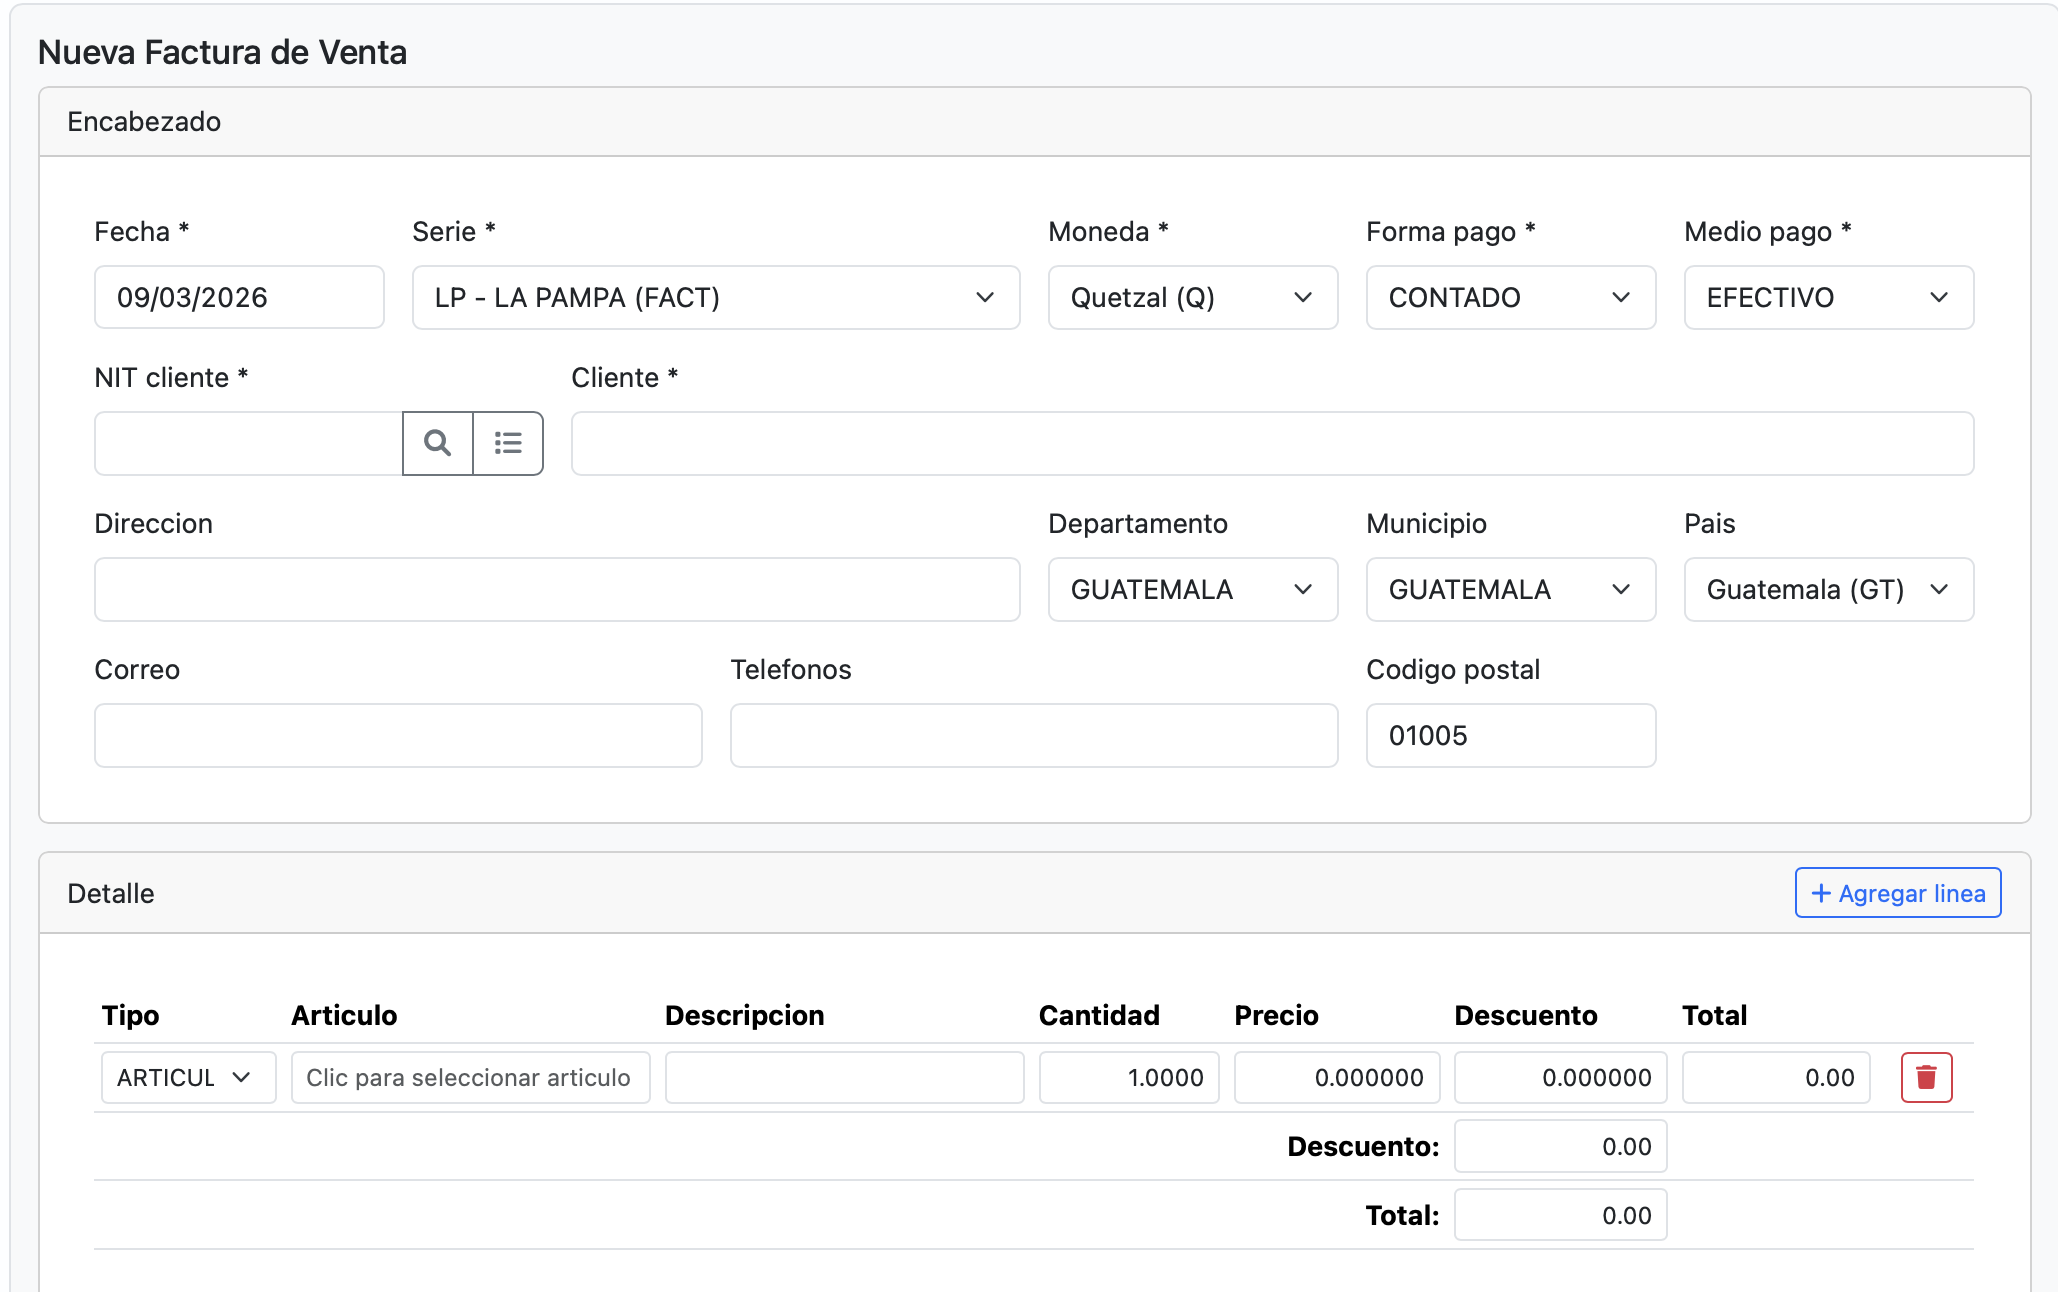Expand the Tipo ARTICULO dropdown

tap(188, 1078)
